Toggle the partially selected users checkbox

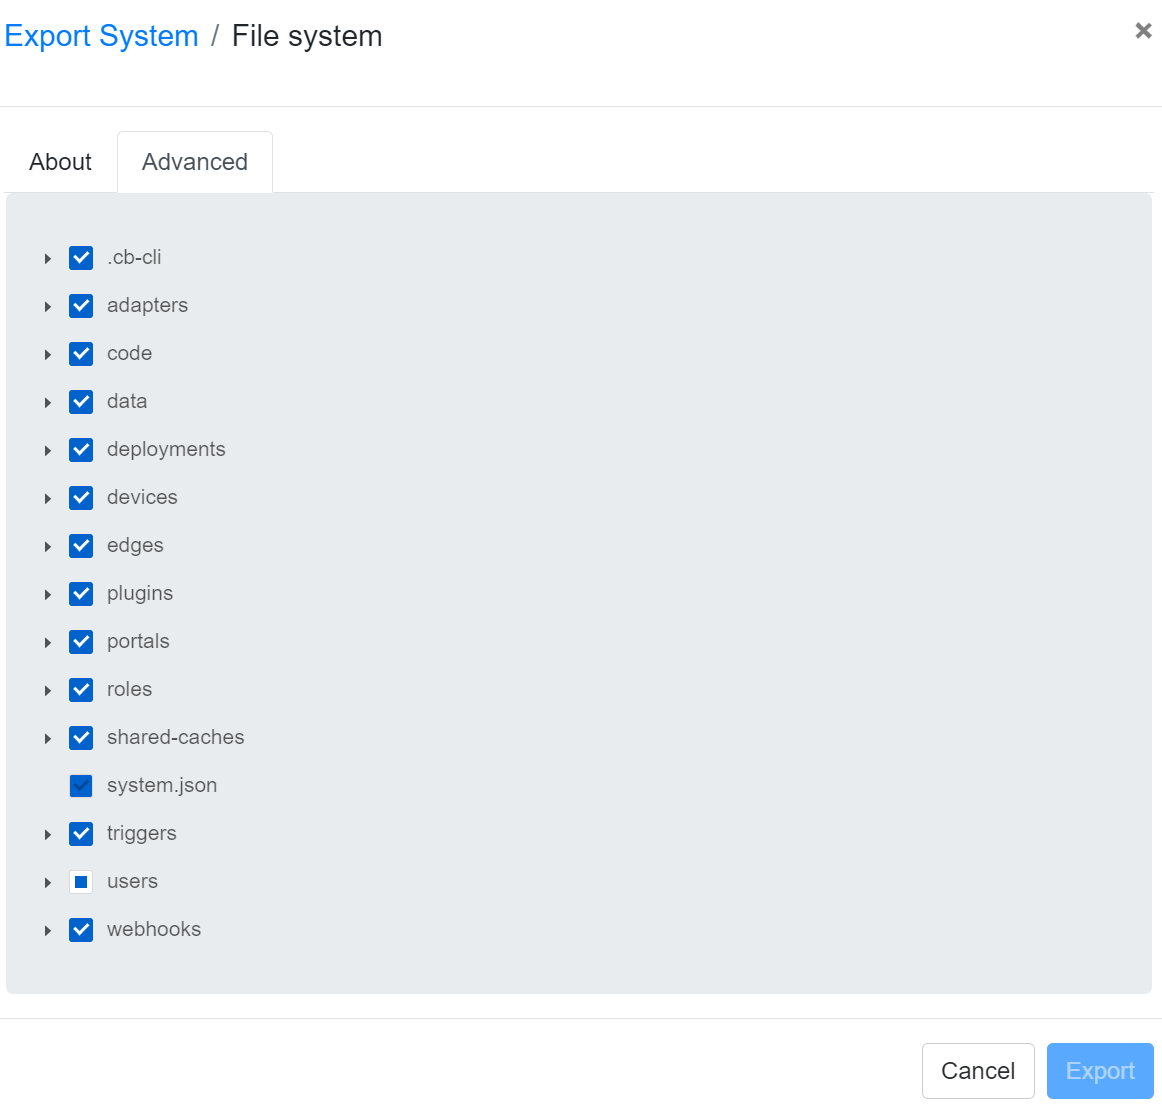point(81,882)
